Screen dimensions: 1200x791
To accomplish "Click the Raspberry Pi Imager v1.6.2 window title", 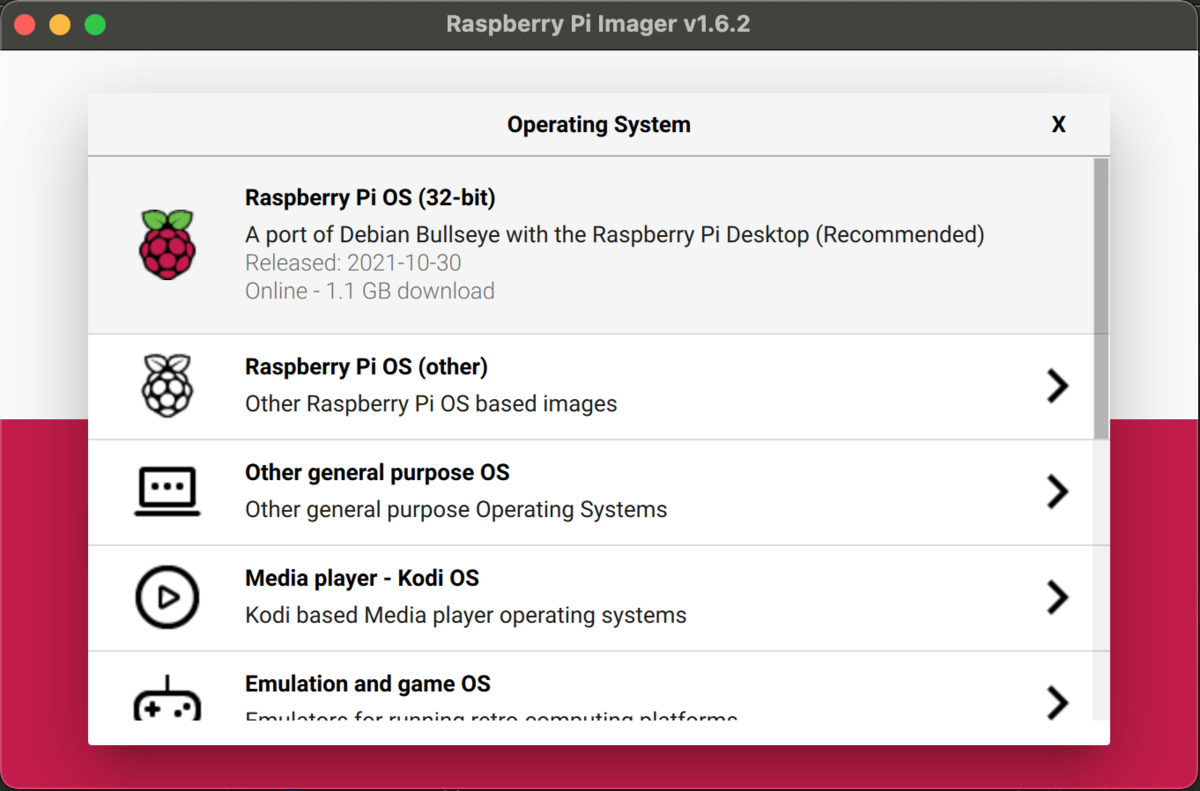I will click(598, 24).
